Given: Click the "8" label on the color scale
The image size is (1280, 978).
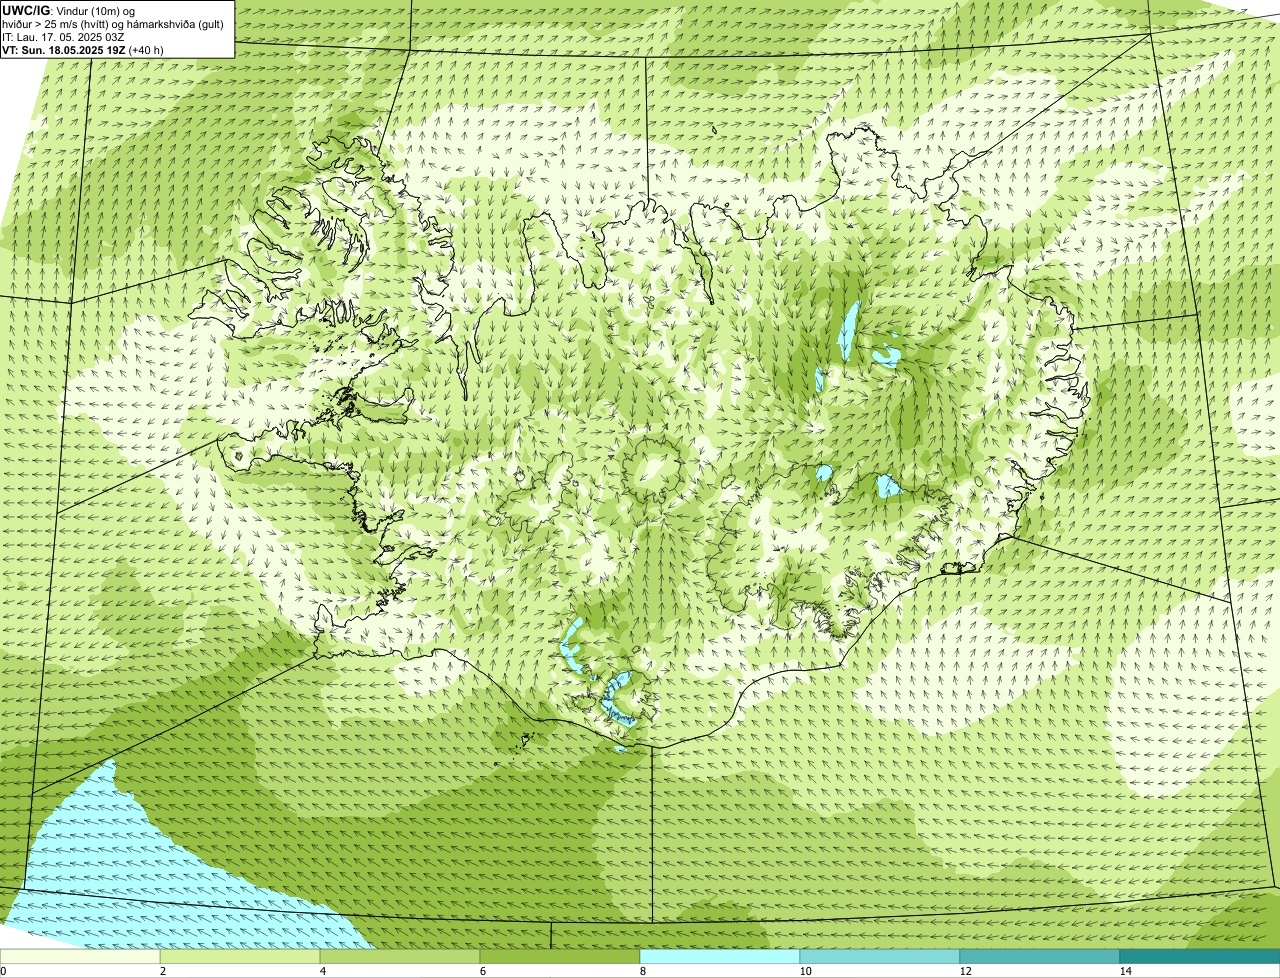Looking at the screenshot, I should [x=642, y=971].
